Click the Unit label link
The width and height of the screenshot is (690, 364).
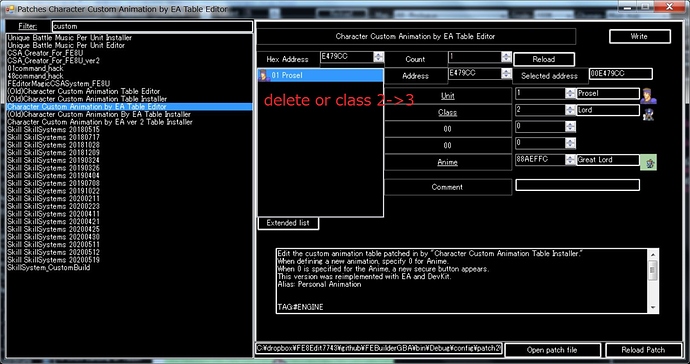point(447,96)
